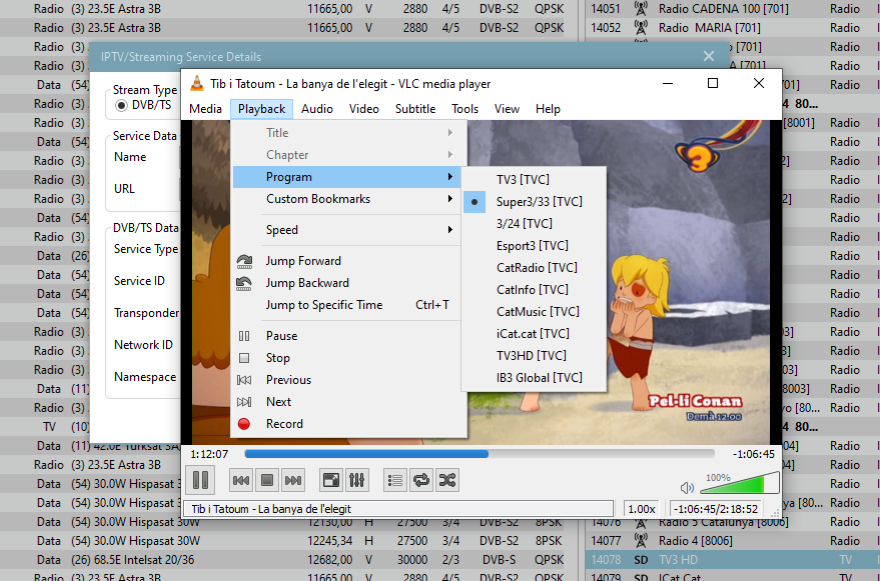Click the Pause icon in Playback menu
Image resolution: width=880 pixels, height=581 pixels.
point(244,336)
